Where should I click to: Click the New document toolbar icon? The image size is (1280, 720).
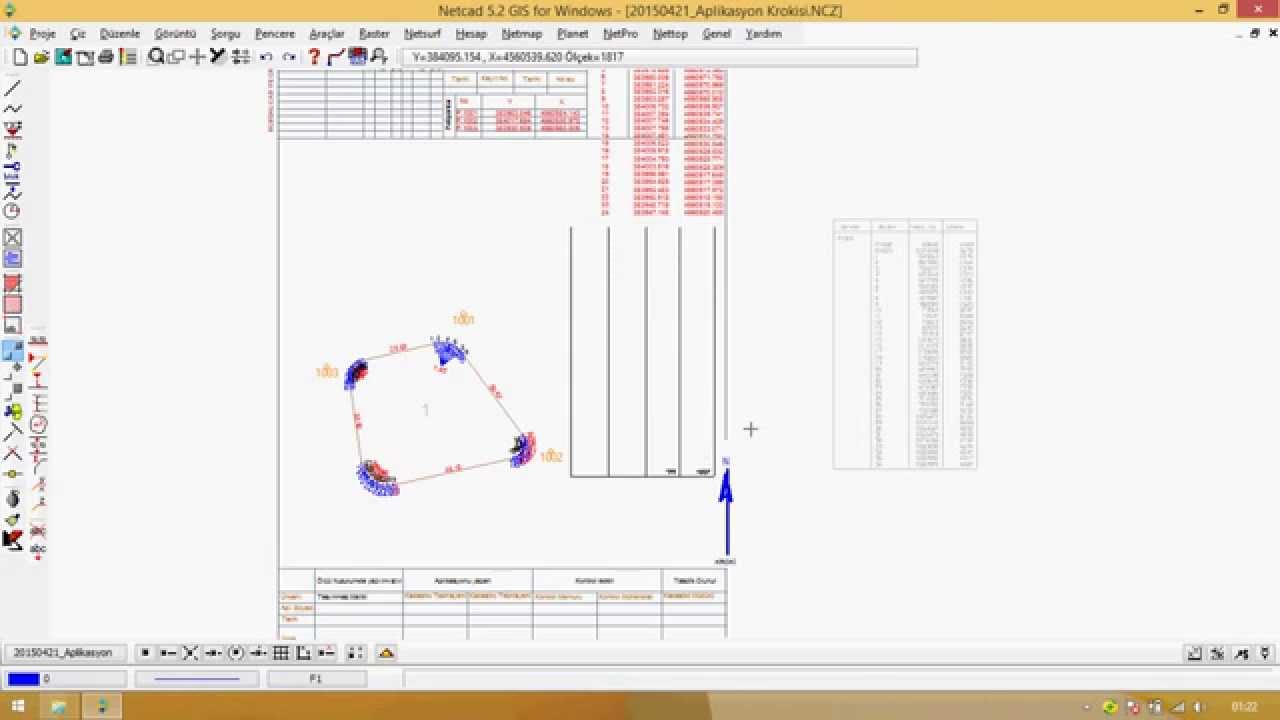(x=20, y=57)
